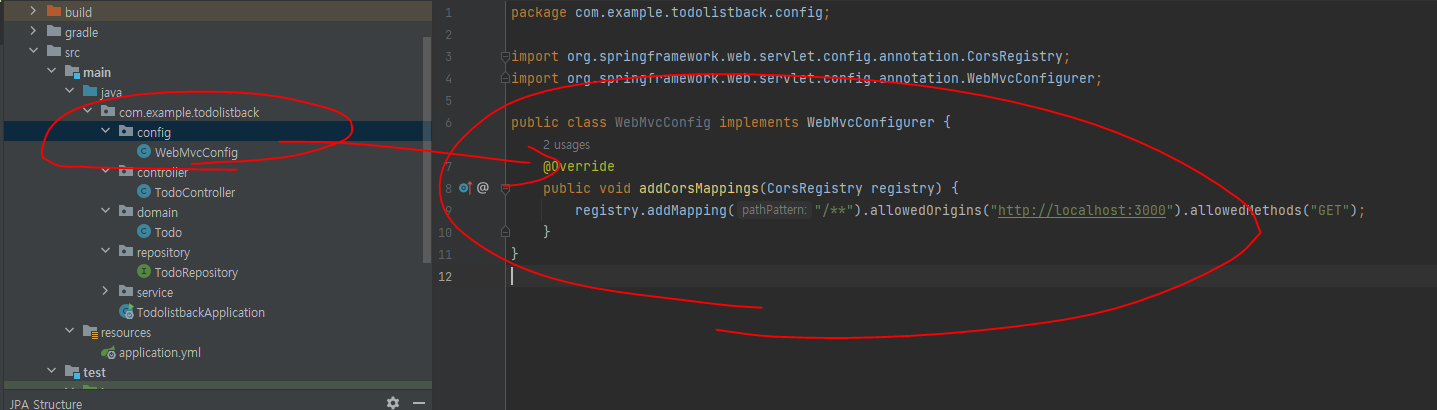Select the resources folder label
Image resolution: width=1437 pixels, height=410 pixels.
[x=126, y=332]
